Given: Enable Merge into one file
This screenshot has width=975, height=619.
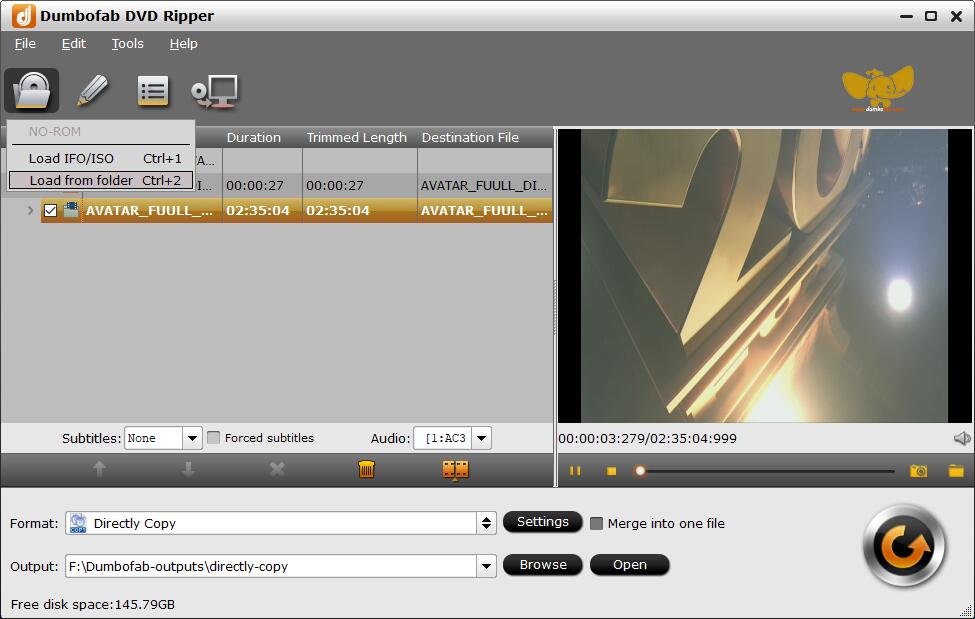Looking at the screenshot, I should point(596,523).
